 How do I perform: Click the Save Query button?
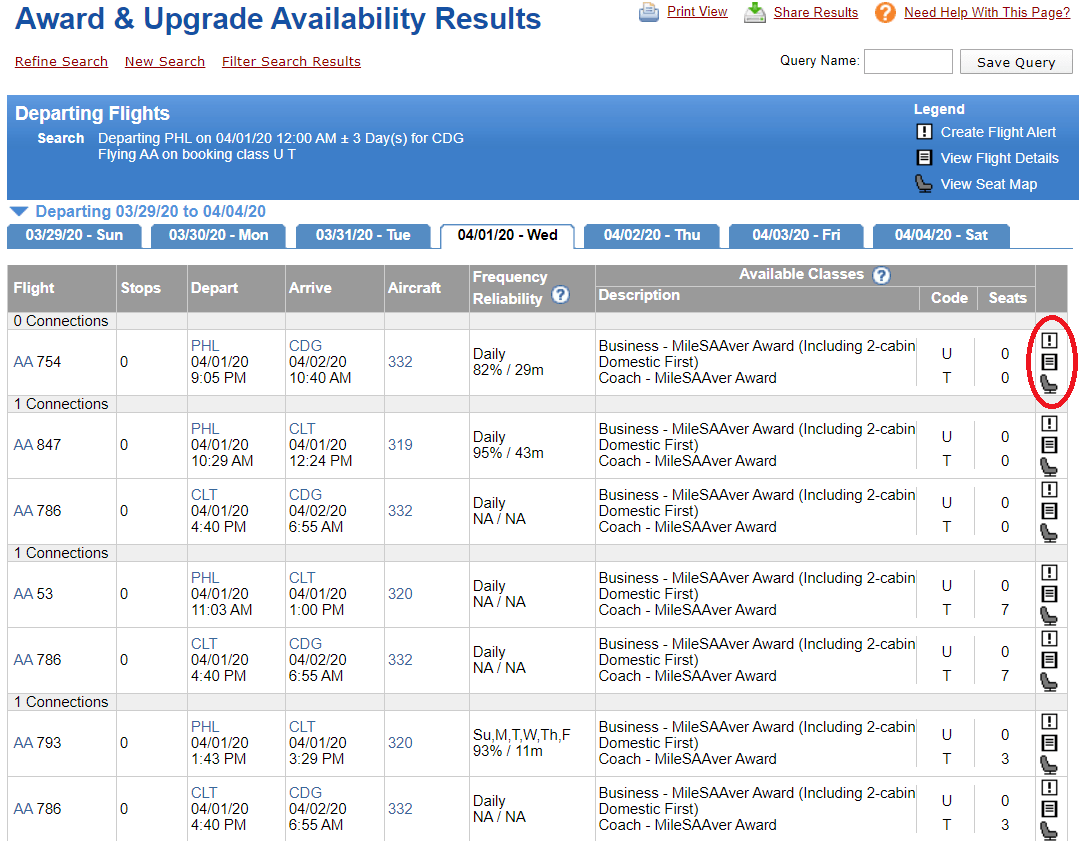(1016, 62)
